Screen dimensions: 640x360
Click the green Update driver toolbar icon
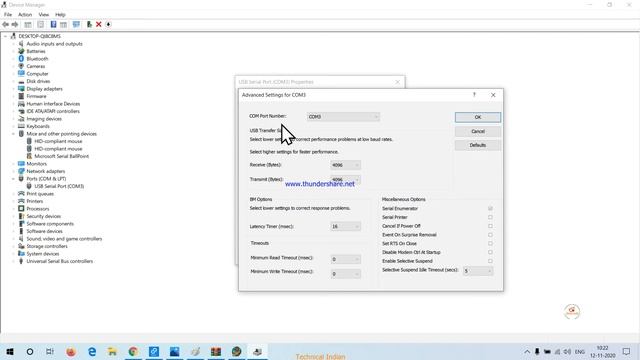click(89, 24)
